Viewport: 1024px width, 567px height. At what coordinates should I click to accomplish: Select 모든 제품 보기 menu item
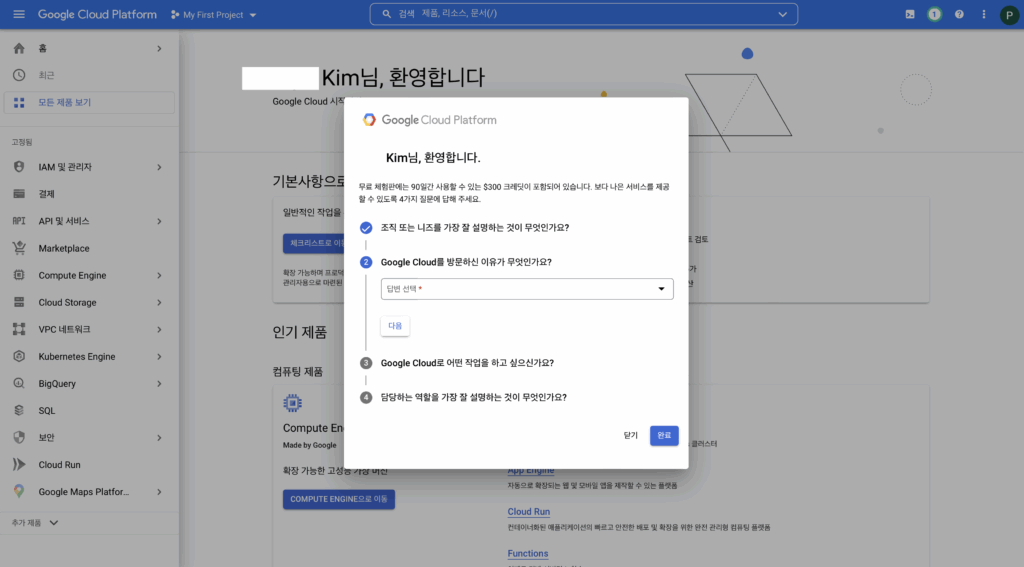(x=89, y=103)
